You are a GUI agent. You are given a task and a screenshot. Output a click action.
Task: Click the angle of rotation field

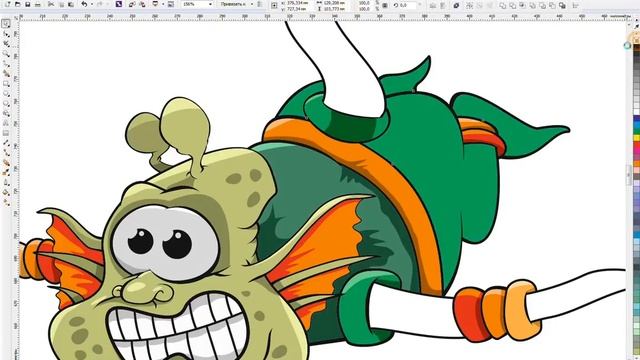[x=409, y=5]
